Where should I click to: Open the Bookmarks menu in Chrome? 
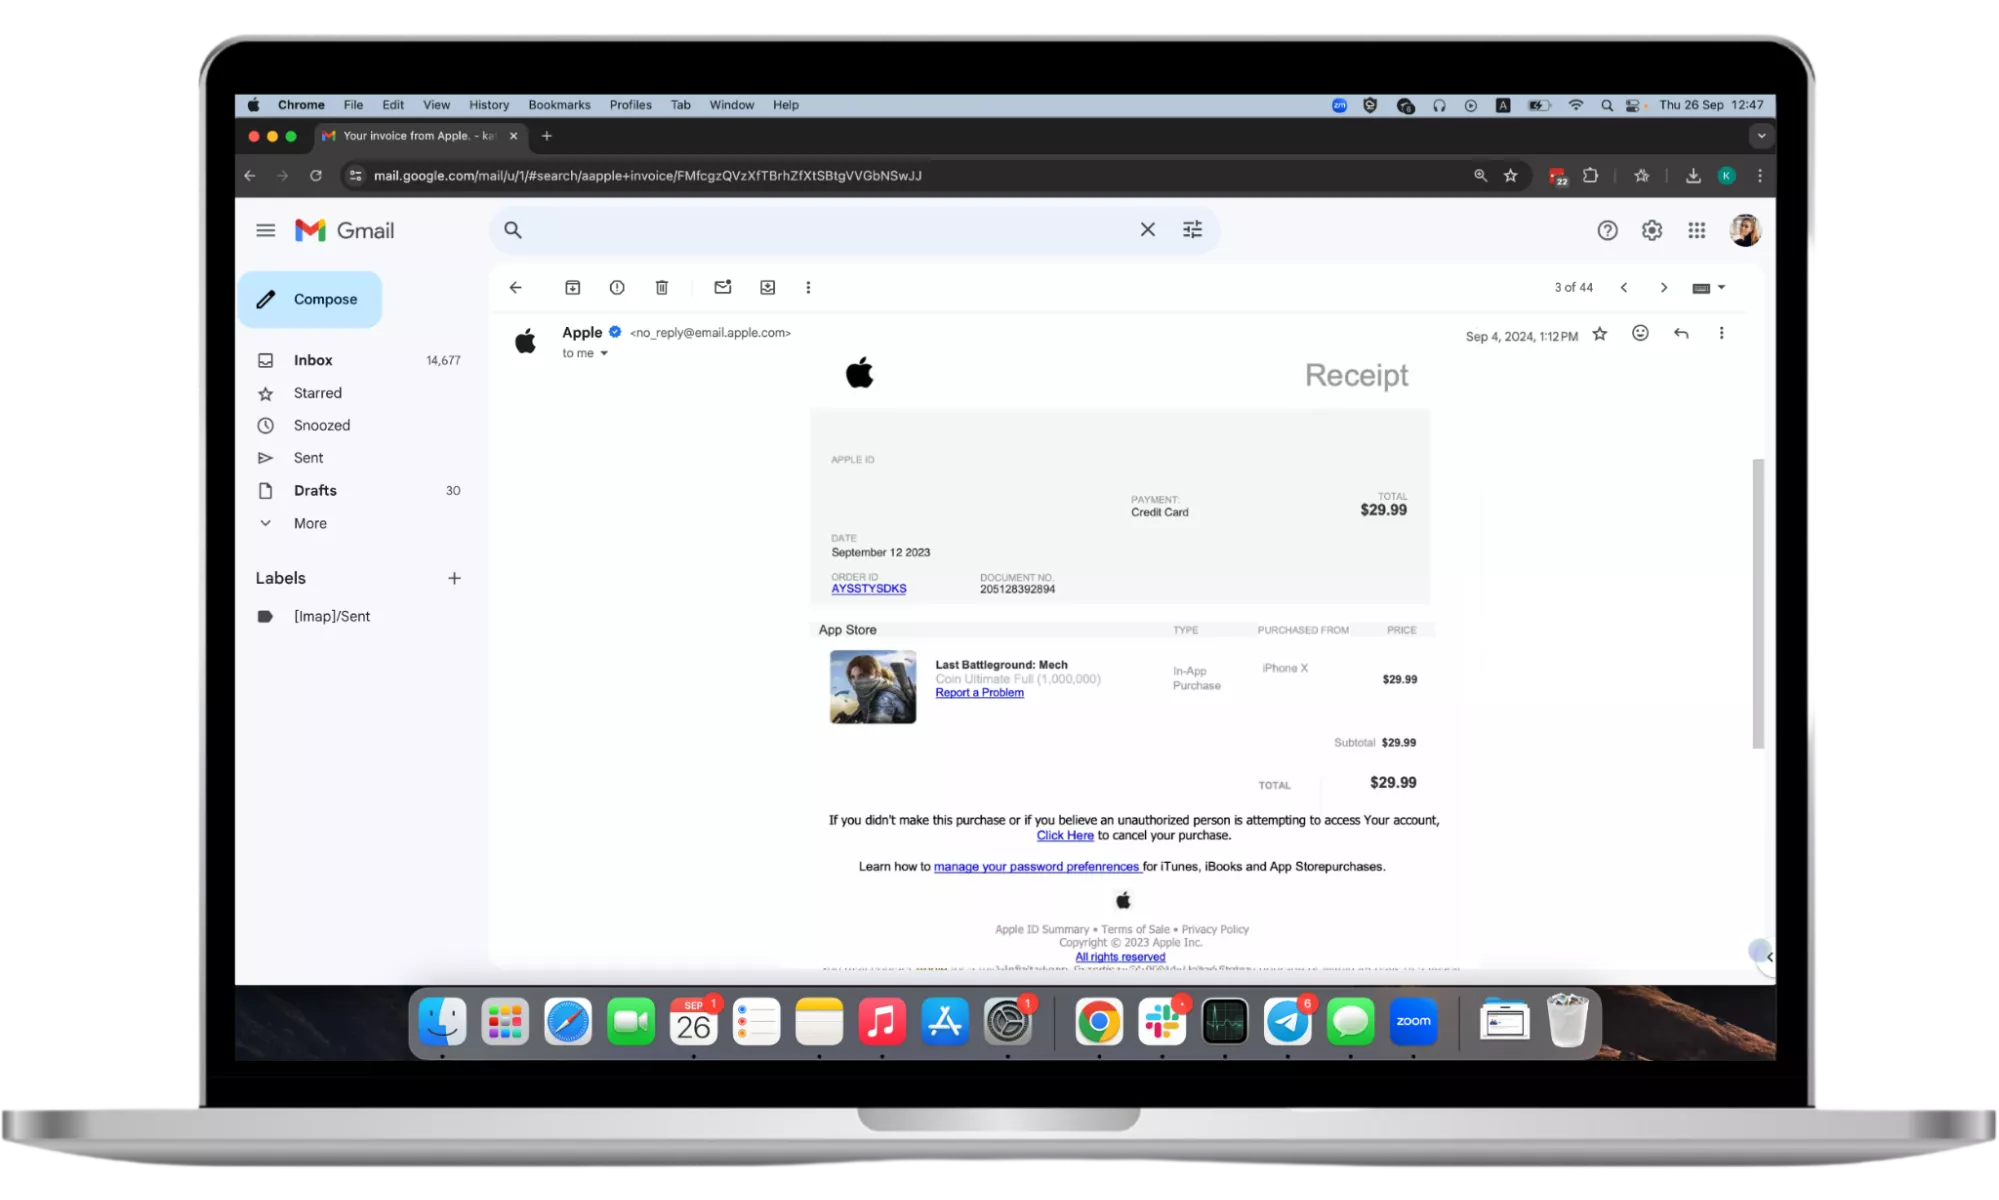point(559,105)
